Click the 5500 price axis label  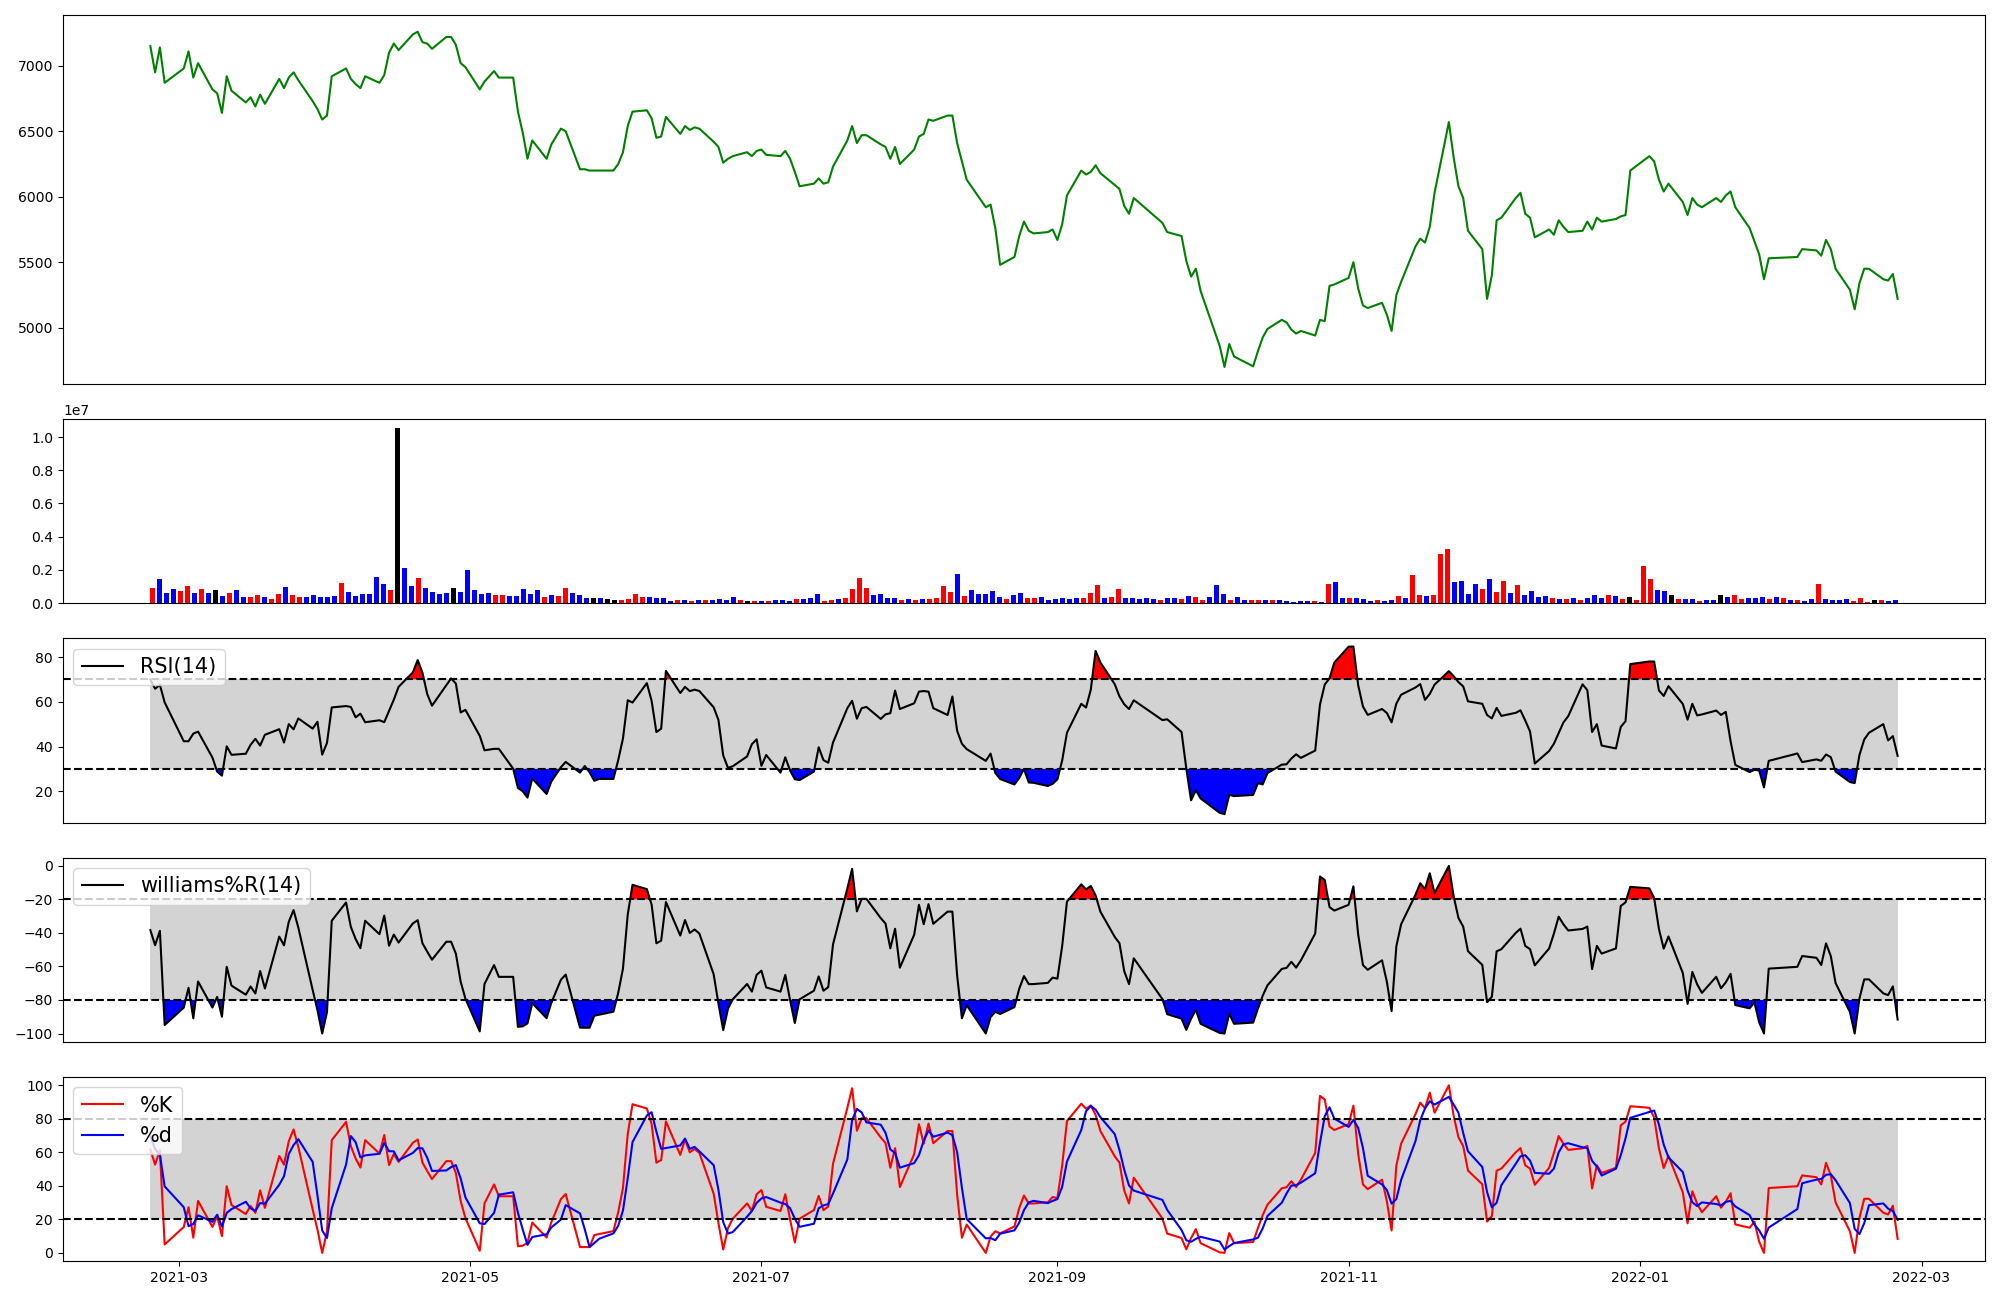pyautogui.click(x=34, y=263)
